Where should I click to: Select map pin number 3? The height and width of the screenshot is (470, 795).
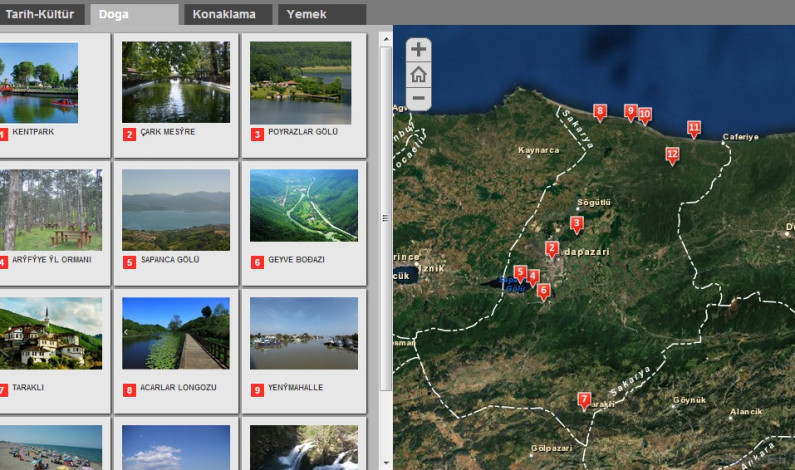pos(576,223)
